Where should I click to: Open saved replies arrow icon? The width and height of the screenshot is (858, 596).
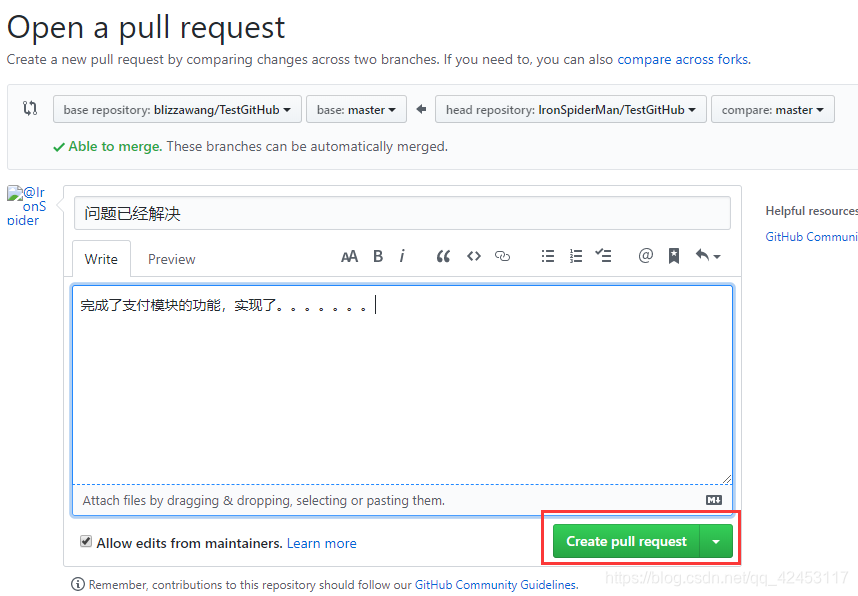click(708, 256)
